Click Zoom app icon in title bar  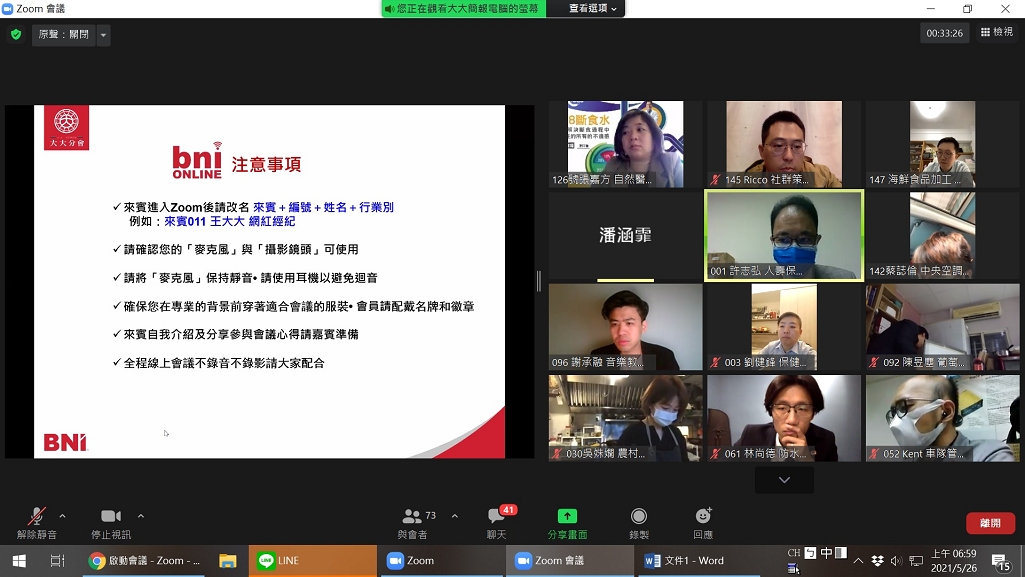[8, 8]
